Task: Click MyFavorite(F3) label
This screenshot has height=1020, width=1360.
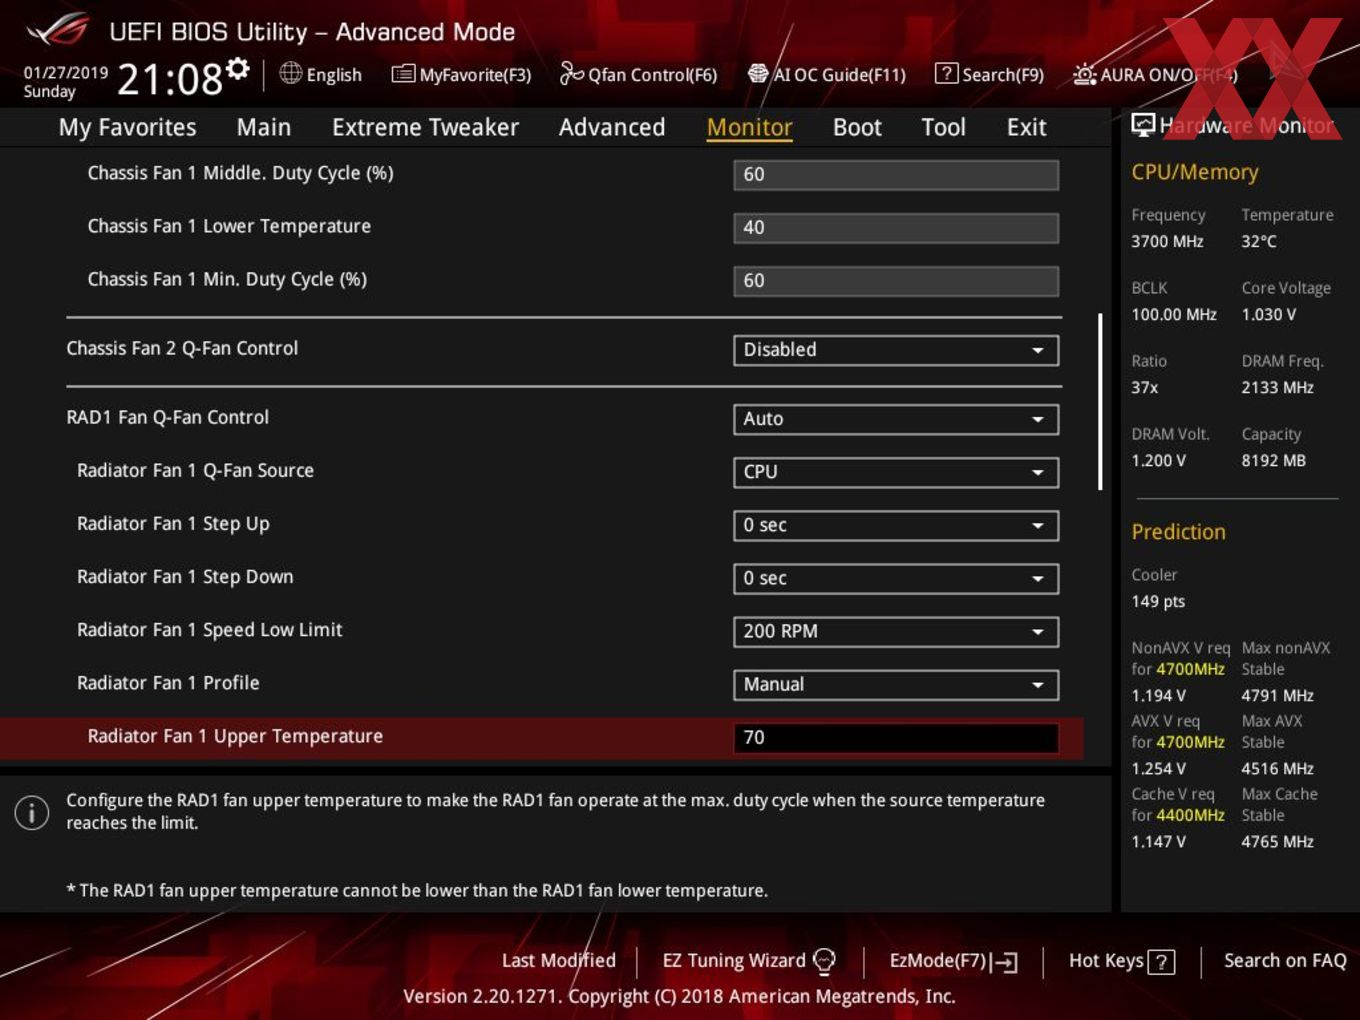Action: [475, 75]
